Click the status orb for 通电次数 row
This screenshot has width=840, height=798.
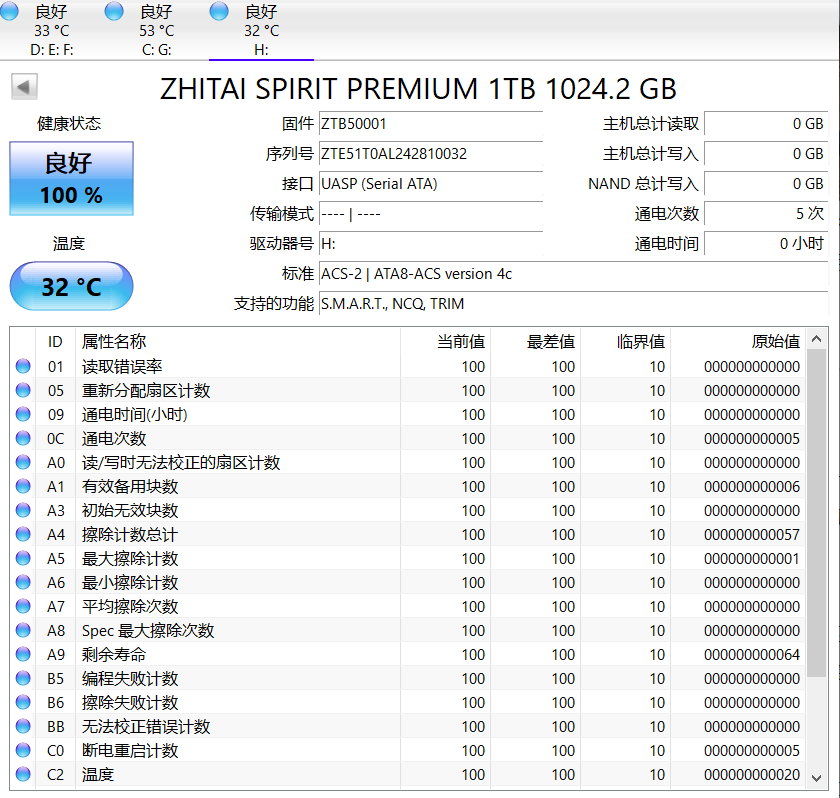tap(23, 438)
